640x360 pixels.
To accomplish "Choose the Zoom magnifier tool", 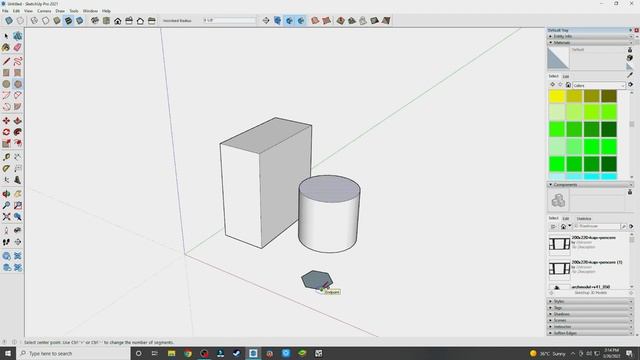I will (6, 205).
